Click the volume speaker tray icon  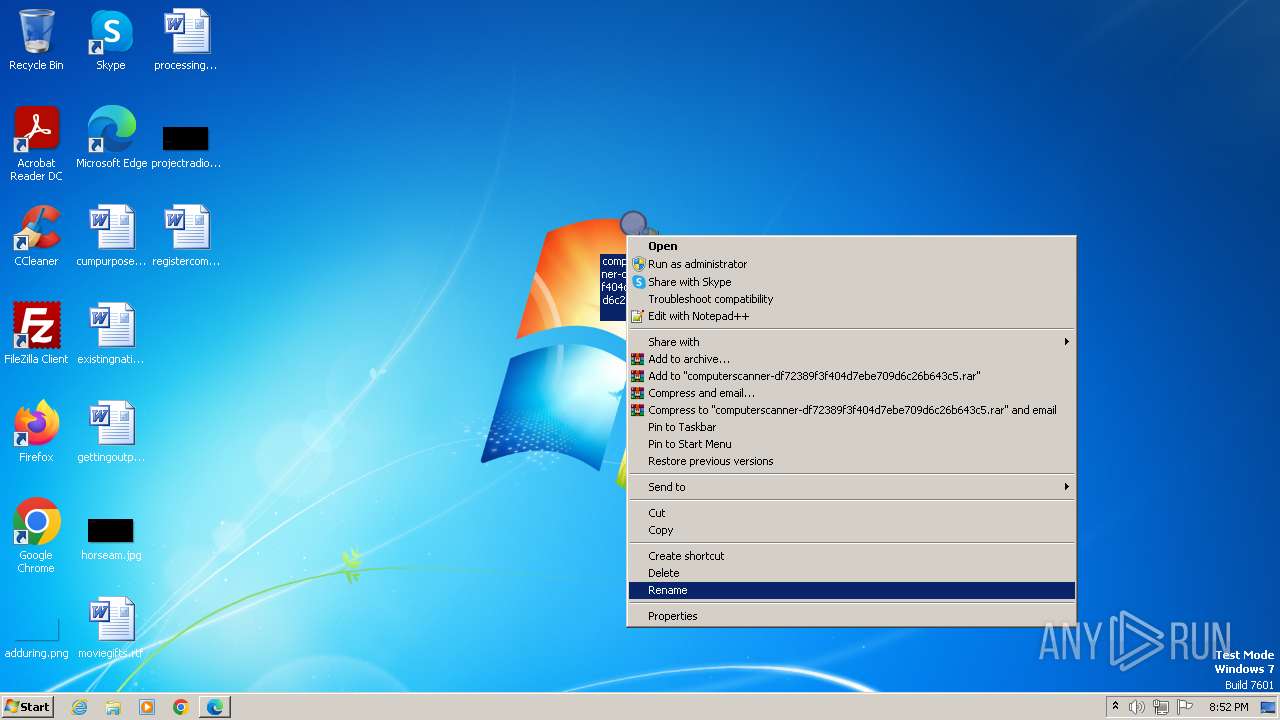pyautogui.click(x=1137, y=707)
